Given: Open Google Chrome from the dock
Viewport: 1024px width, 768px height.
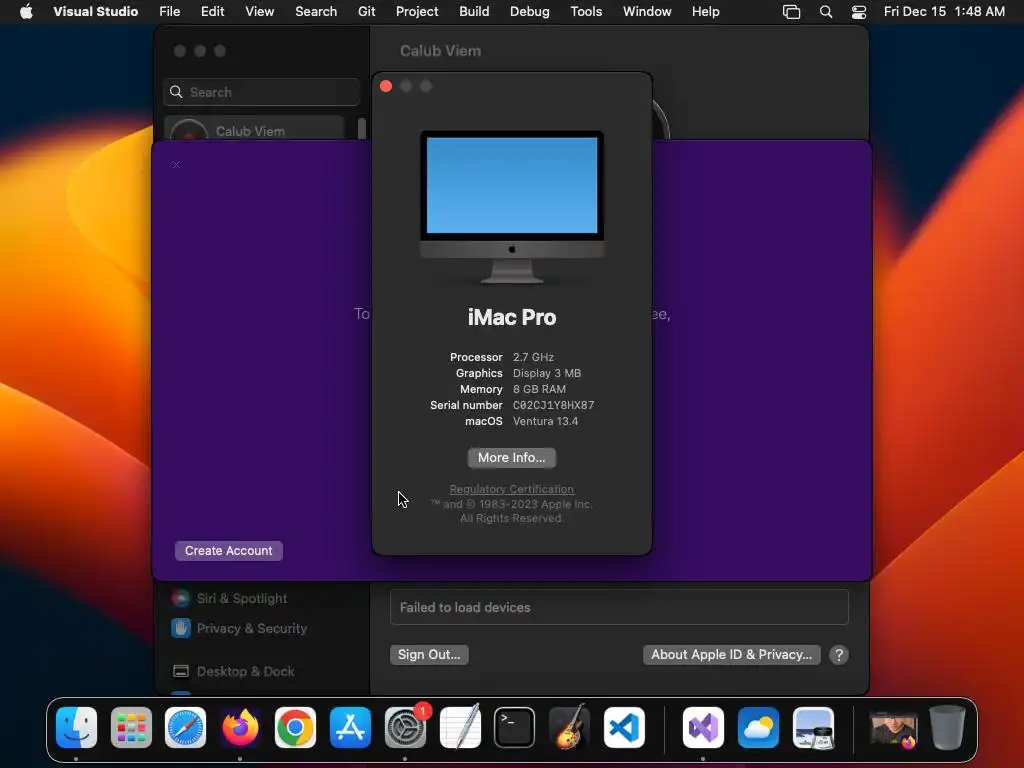Looking at the screenshot, I should pos(295,727).
